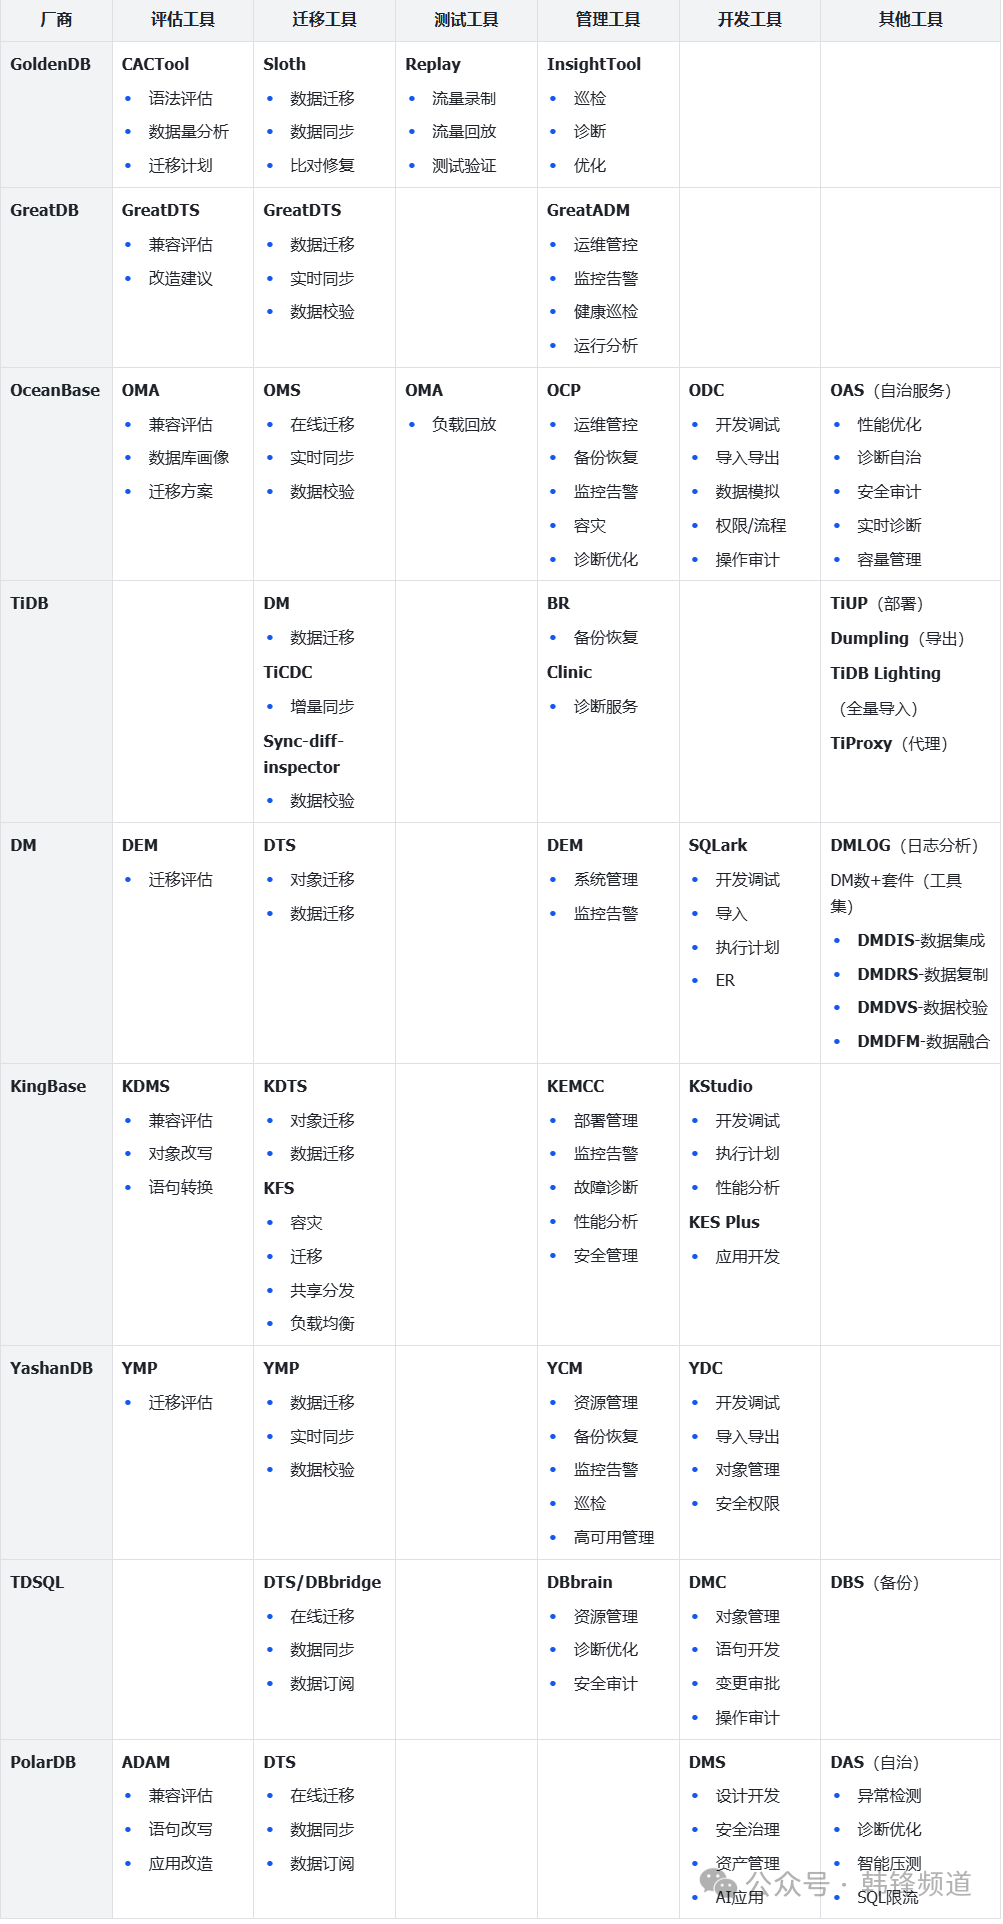This screenshot has width=1003, height=1924.
Task: Select the KingBase vendor cell
Action: coord(56,1204)
